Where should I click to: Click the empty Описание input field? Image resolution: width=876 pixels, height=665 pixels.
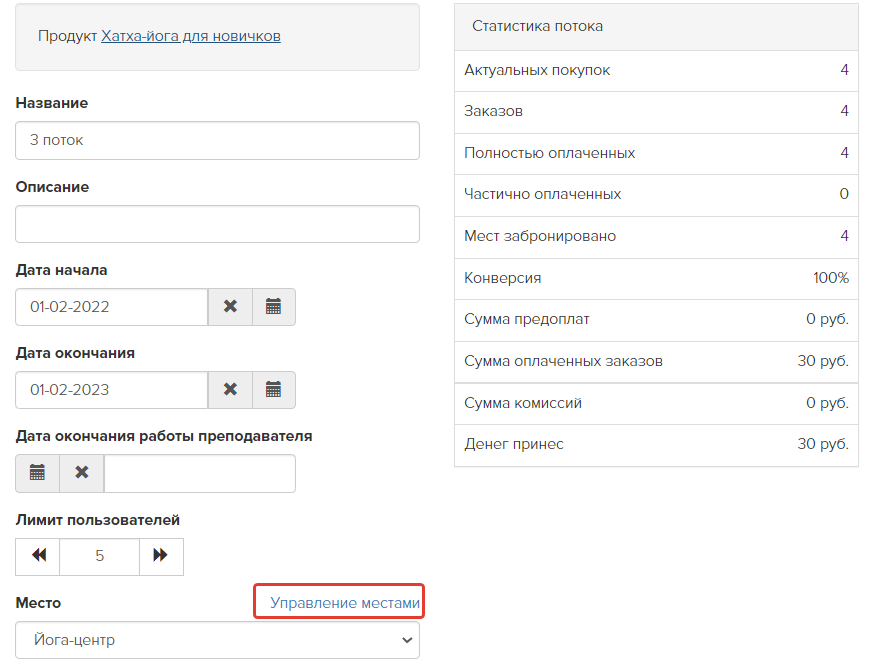[217, 224]
